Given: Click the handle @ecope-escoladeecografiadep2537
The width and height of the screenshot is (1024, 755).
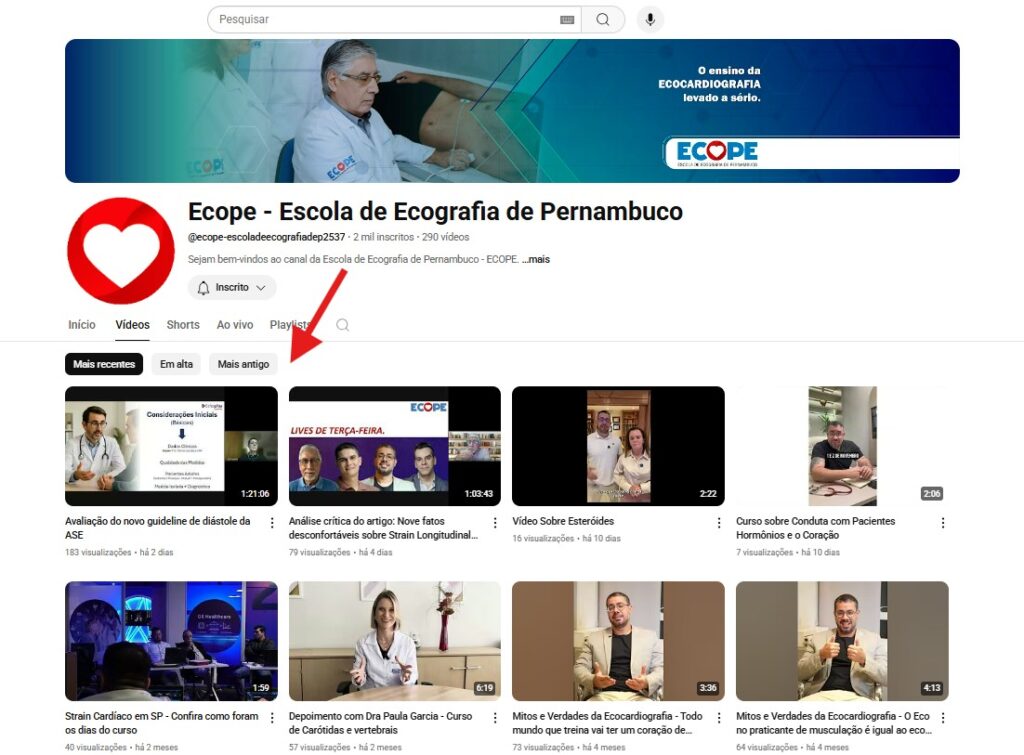Looking at the screenshot, I should (266, 237).
